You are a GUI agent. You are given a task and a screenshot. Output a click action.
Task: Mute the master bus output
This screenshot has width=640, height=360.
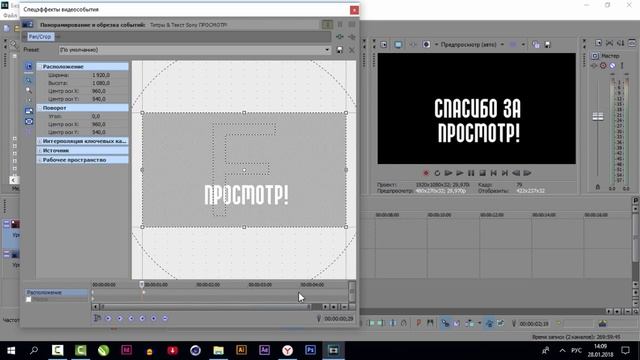[612, 65]
